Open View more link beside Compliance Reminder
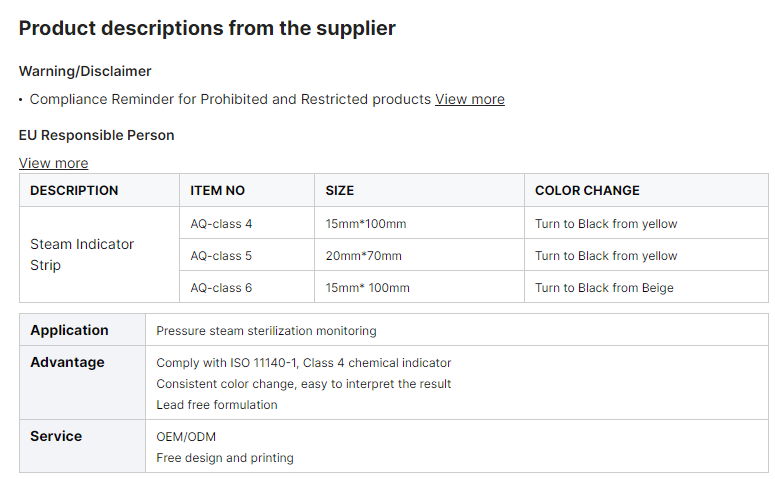This screenshot has width=775, height=479. (x=470, y=99)
